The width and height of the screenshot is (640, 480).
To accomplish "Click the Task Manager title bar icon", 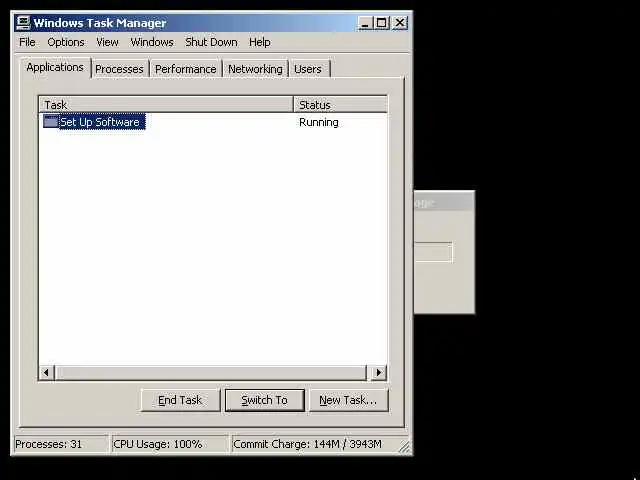I will pos(23,23).
